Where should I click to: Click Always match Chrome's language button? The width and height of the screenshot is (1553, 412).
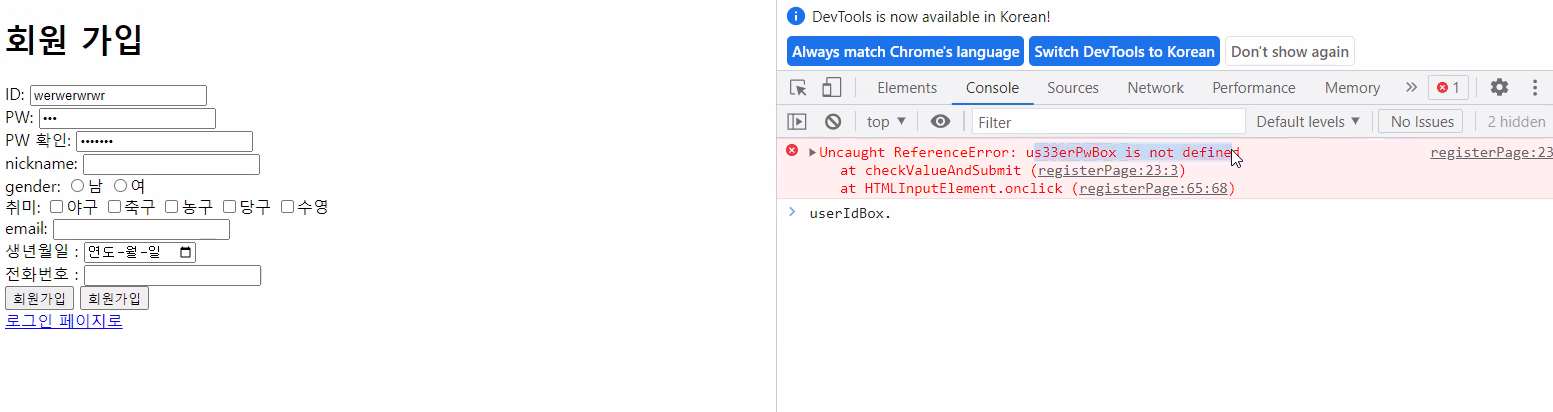(906, 51)
